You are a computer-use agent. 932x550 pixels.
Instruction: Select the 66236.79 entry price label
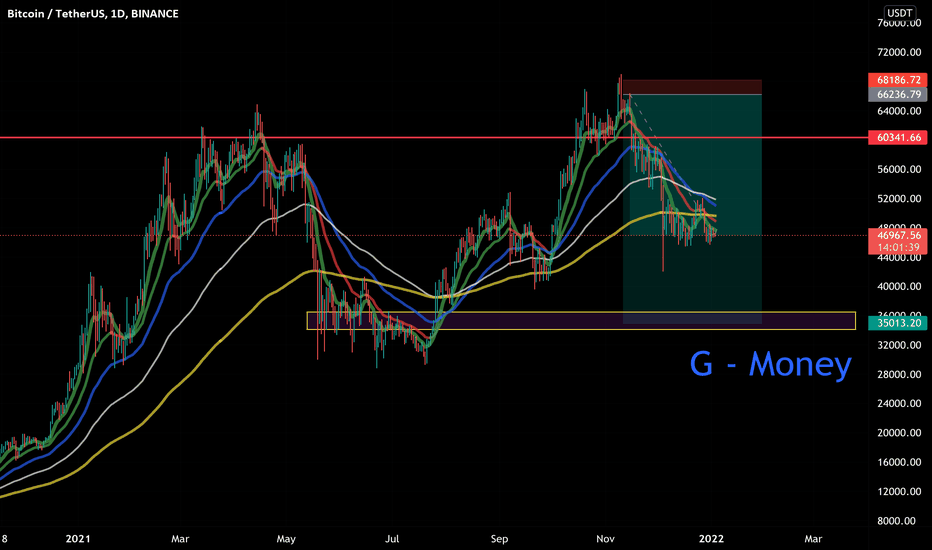(898, 95)
